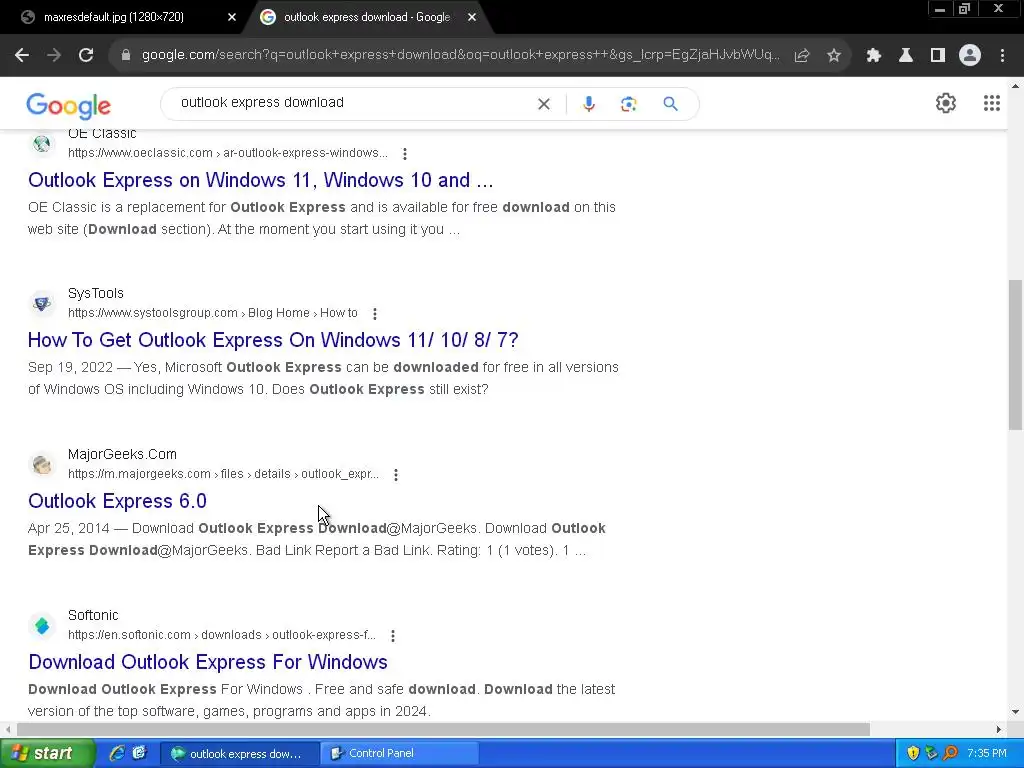Image resolution: width=1024 pixels, height=768 pixels.
Task: Open more options for Softonic result
Action: click(x=392, y=635)
